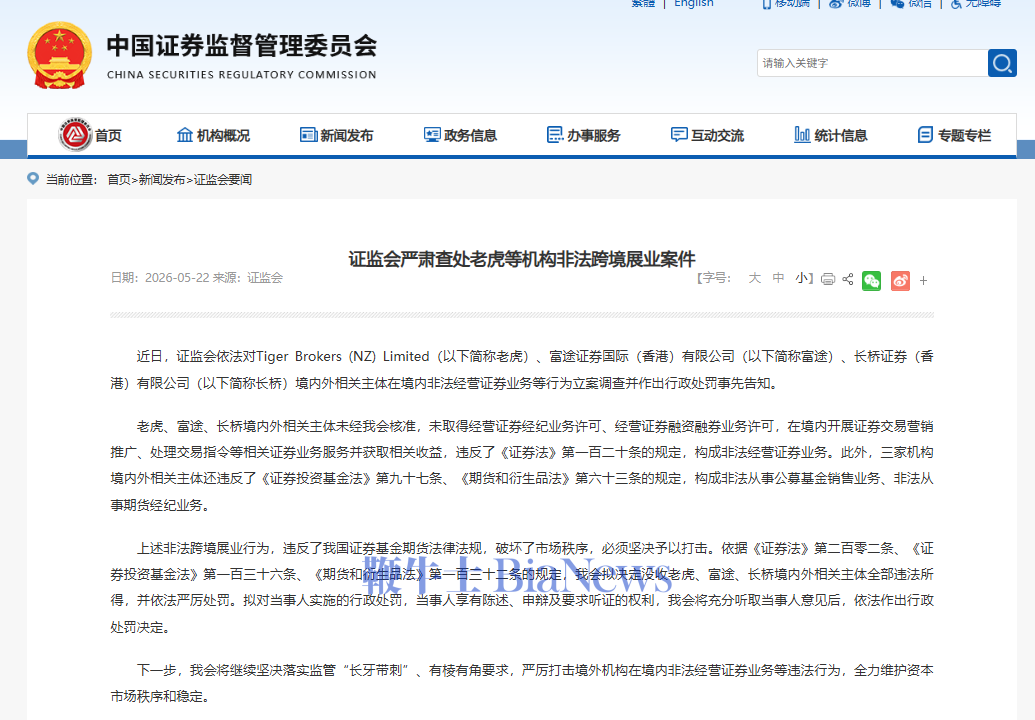This screenshot has height=720, width=1035.
Task: Set font size to 中
Action: pos(778,278)
